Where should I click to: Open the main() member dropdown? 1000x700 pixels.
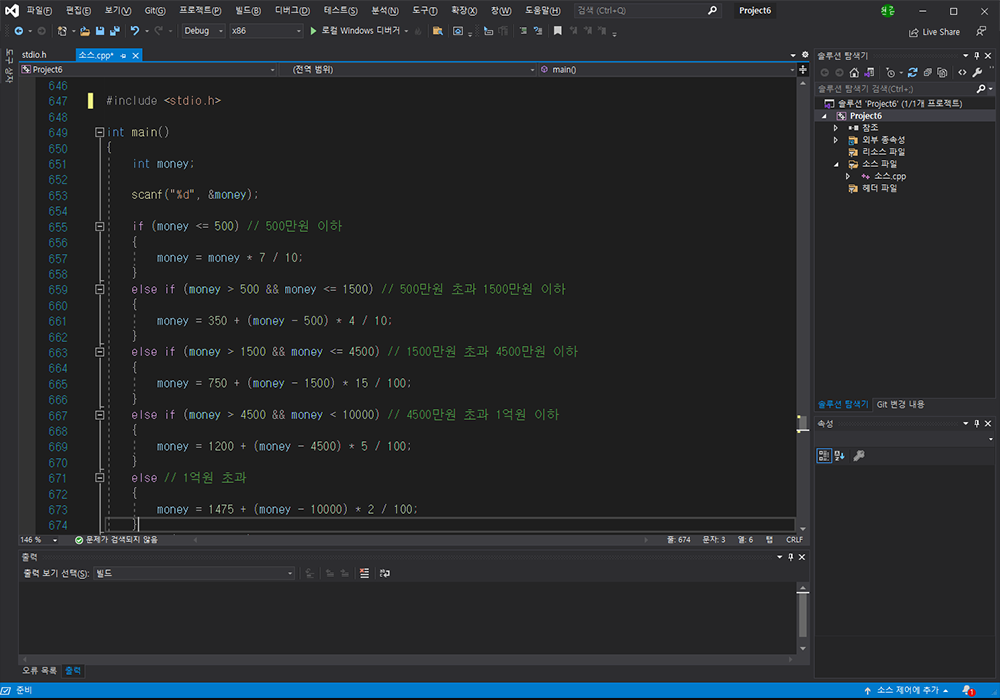666,69
